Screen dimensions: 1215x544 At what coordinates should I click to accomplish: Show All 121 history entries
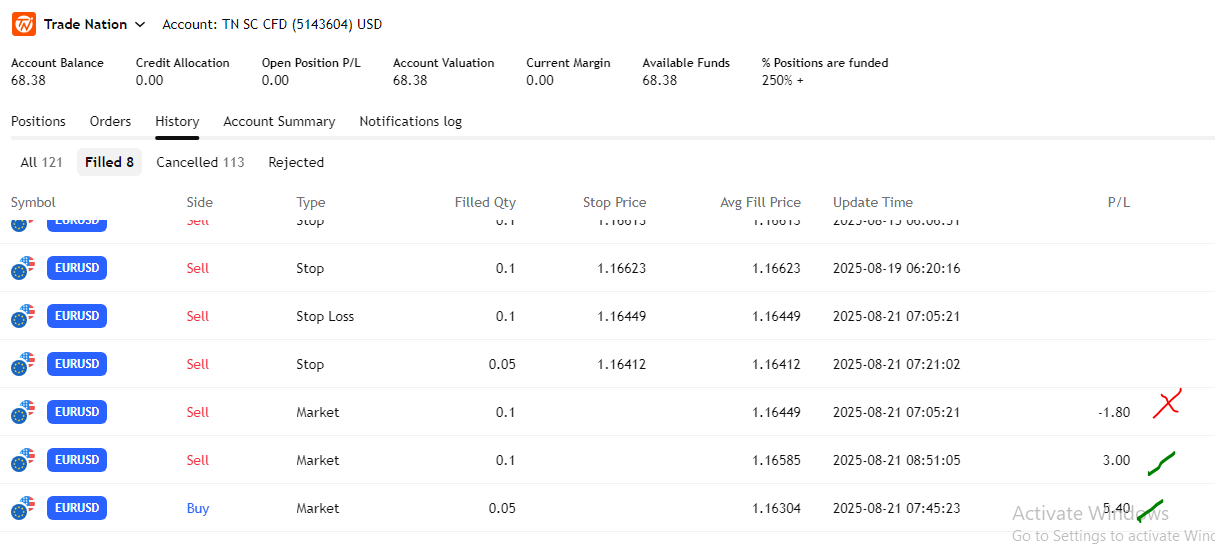[41, 162]
